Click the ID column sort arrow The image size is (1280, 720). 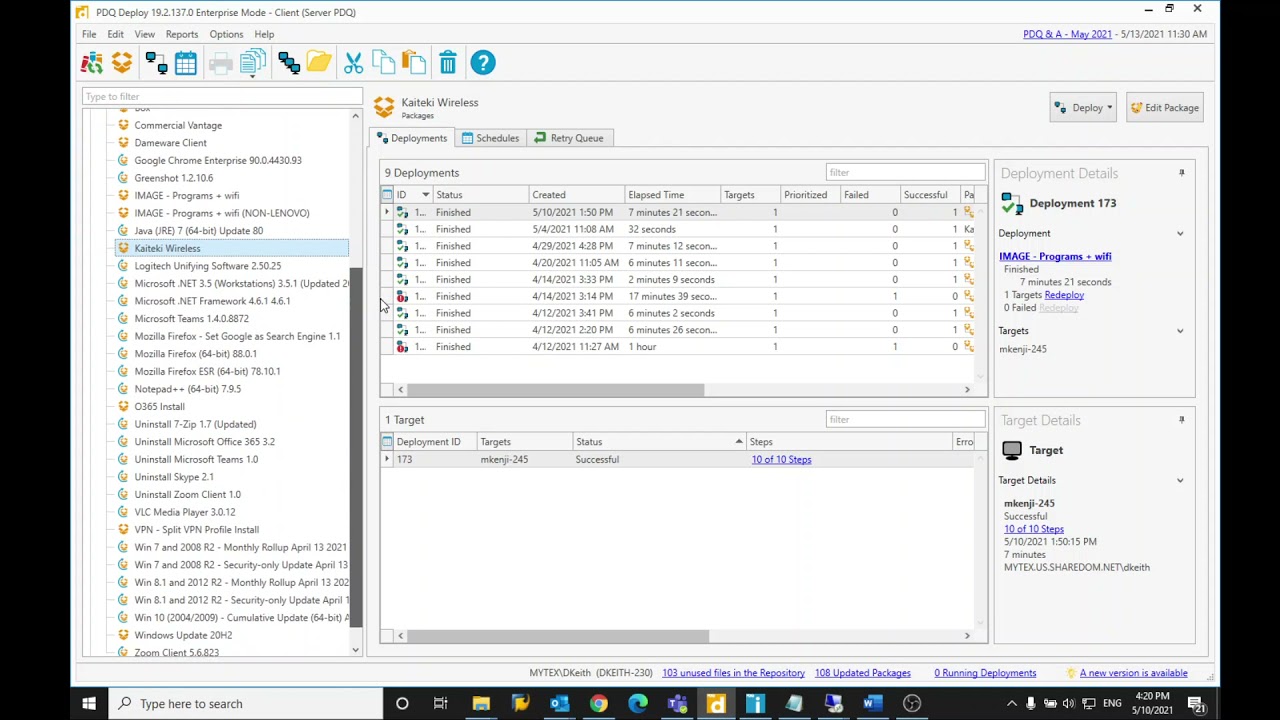coord(425,195)
